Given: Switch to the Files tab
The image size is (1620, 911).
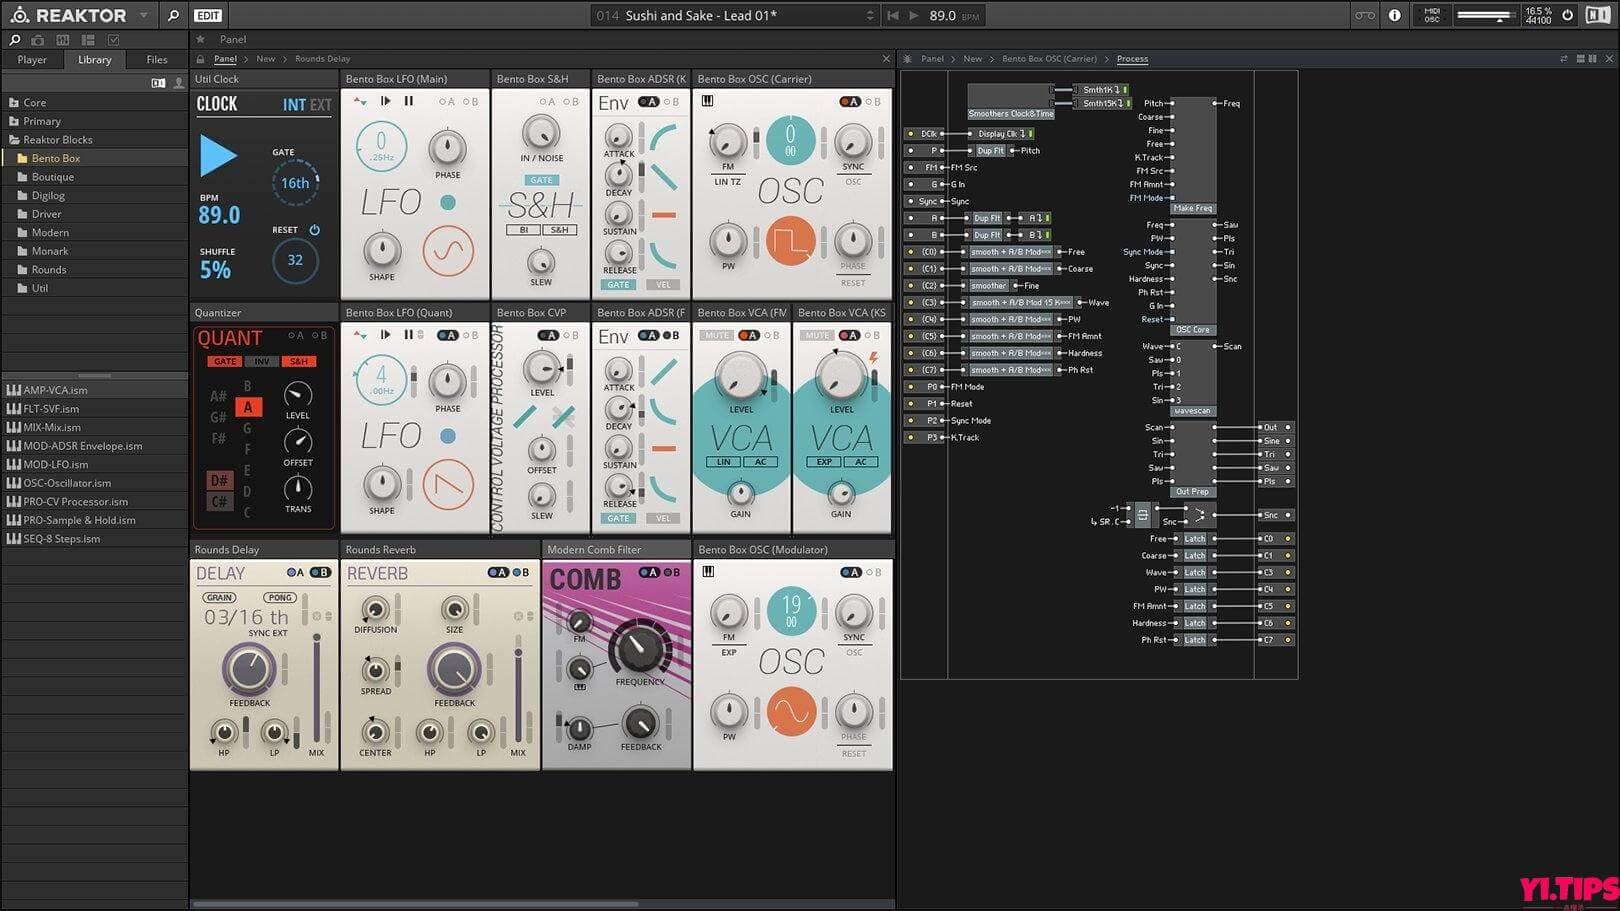Looking at the screenshot, I should pyautogui.click(x=155, y=59).
